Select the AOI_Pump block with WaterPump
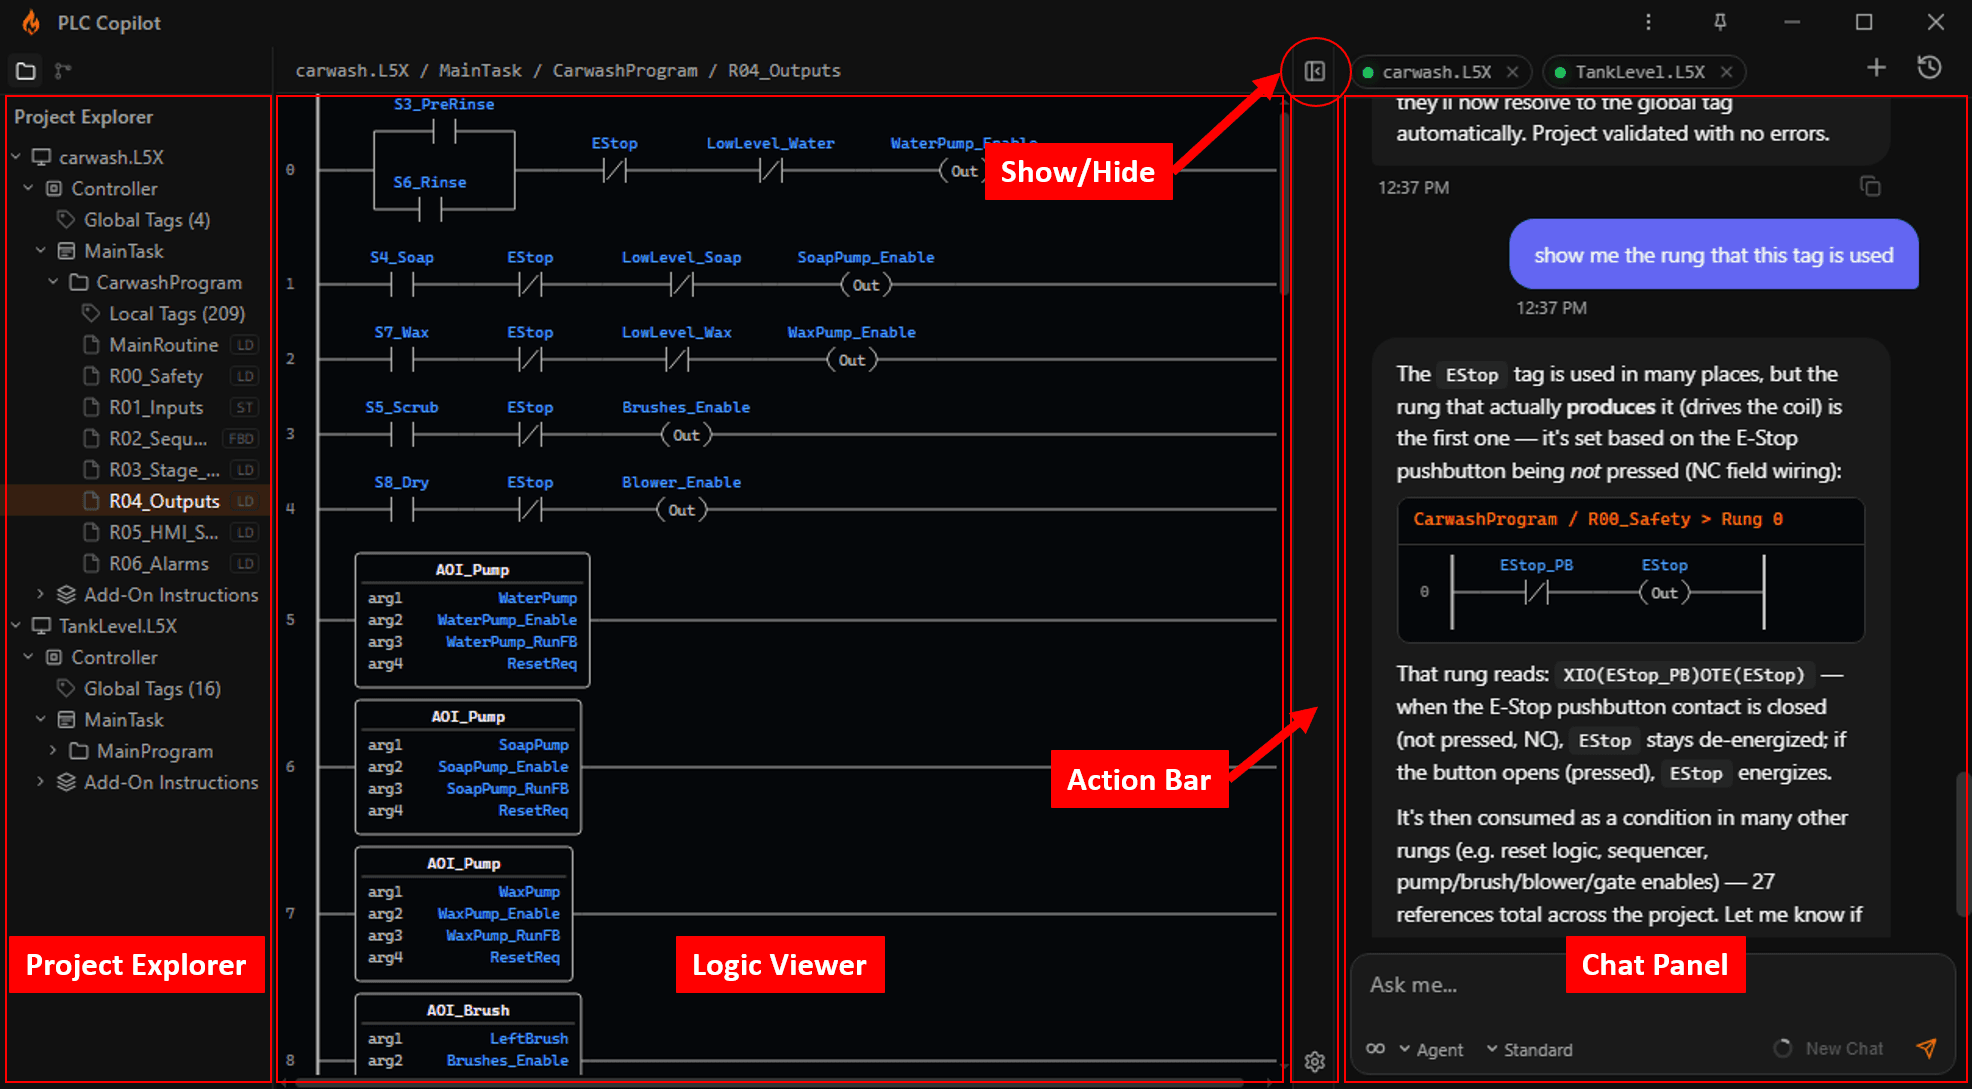Image resolution: width=1972 pixels, height=1089 pixels. [x=472, y=620]
